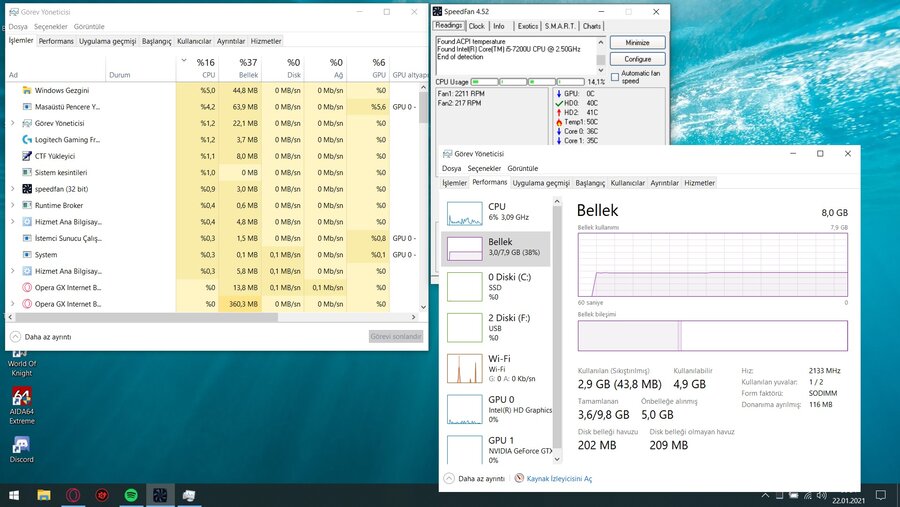Click the Masaüstü Pencere Yöneticisi process icon
The height and width of the screenshot is (507, 900).
pos(27,107)
